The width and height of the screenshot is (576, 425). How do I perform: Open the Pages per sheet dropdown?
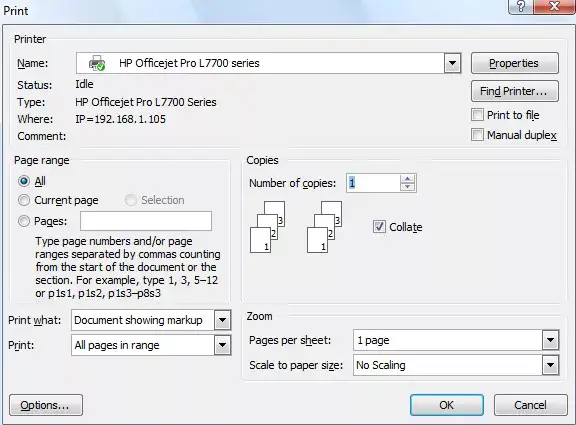tap(550, 340)
